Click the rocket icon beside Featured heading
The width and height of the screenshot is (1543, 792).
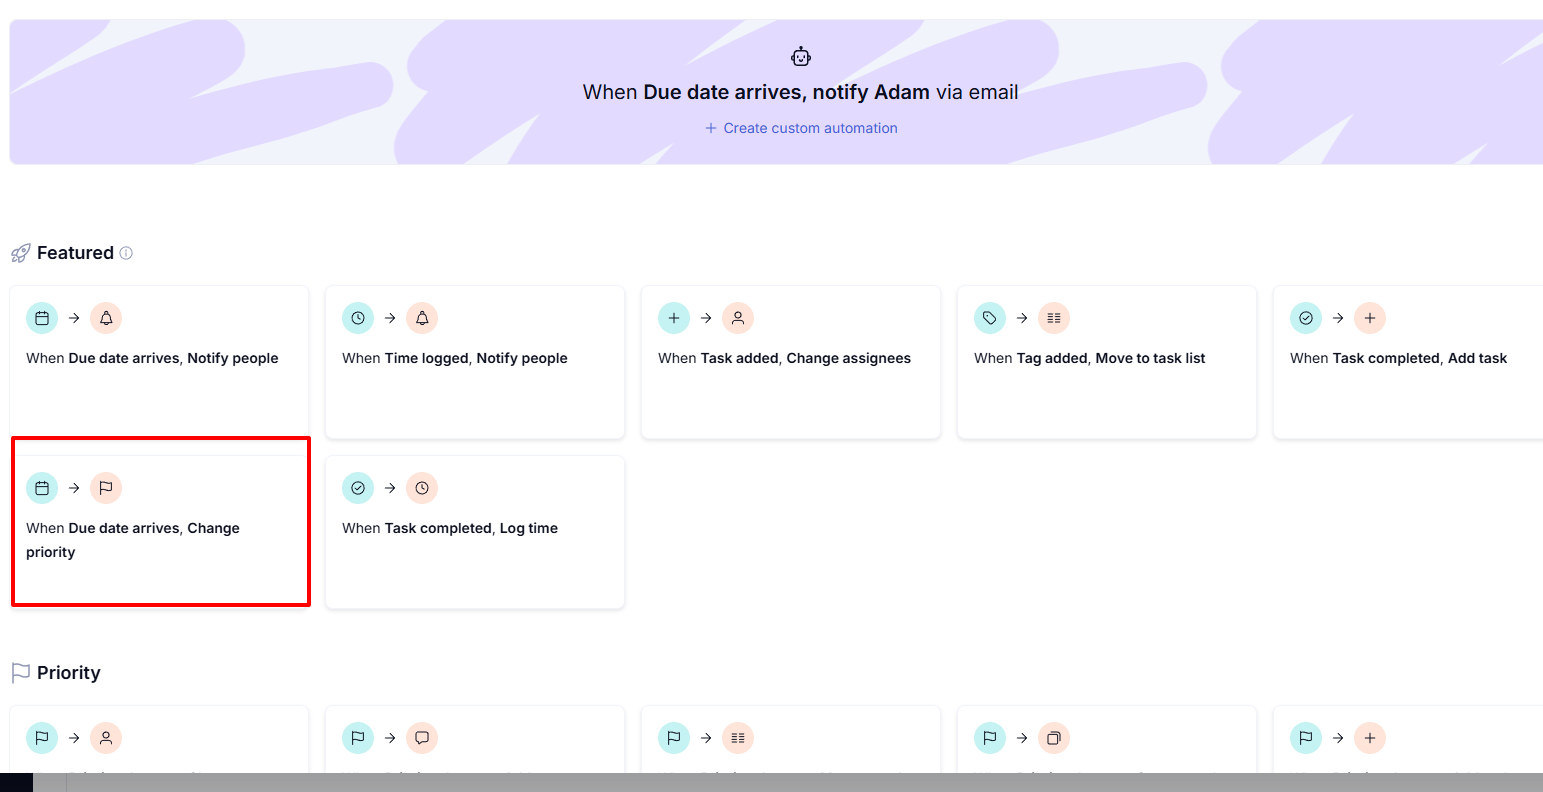click(20, 252)
